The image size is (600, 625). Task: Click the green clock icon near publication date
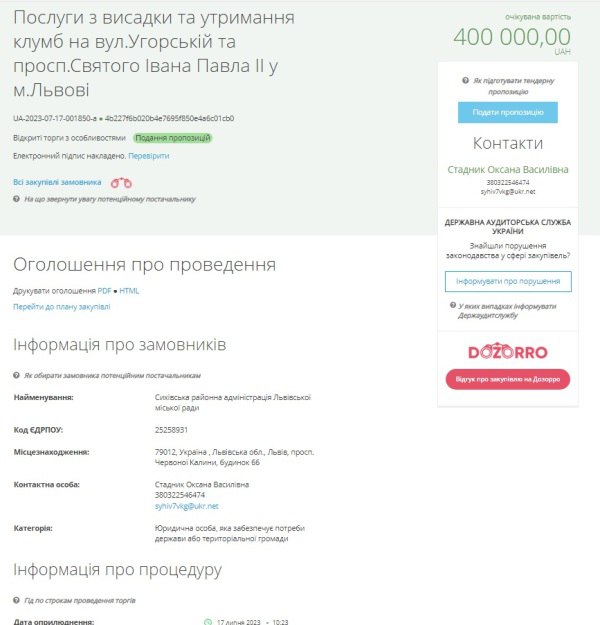coord(207,621)
